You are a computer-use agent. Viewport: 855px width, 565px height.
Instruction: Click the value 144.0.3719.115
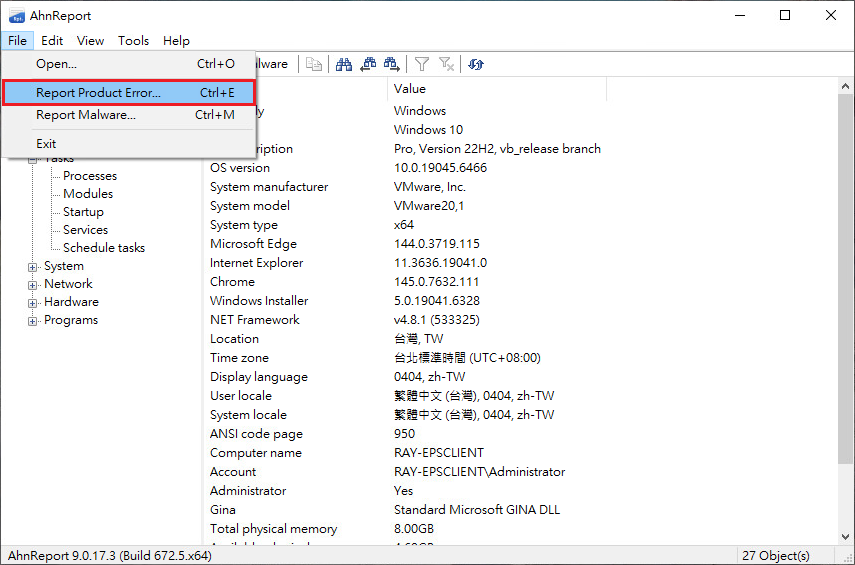click(x=437, y=244)
